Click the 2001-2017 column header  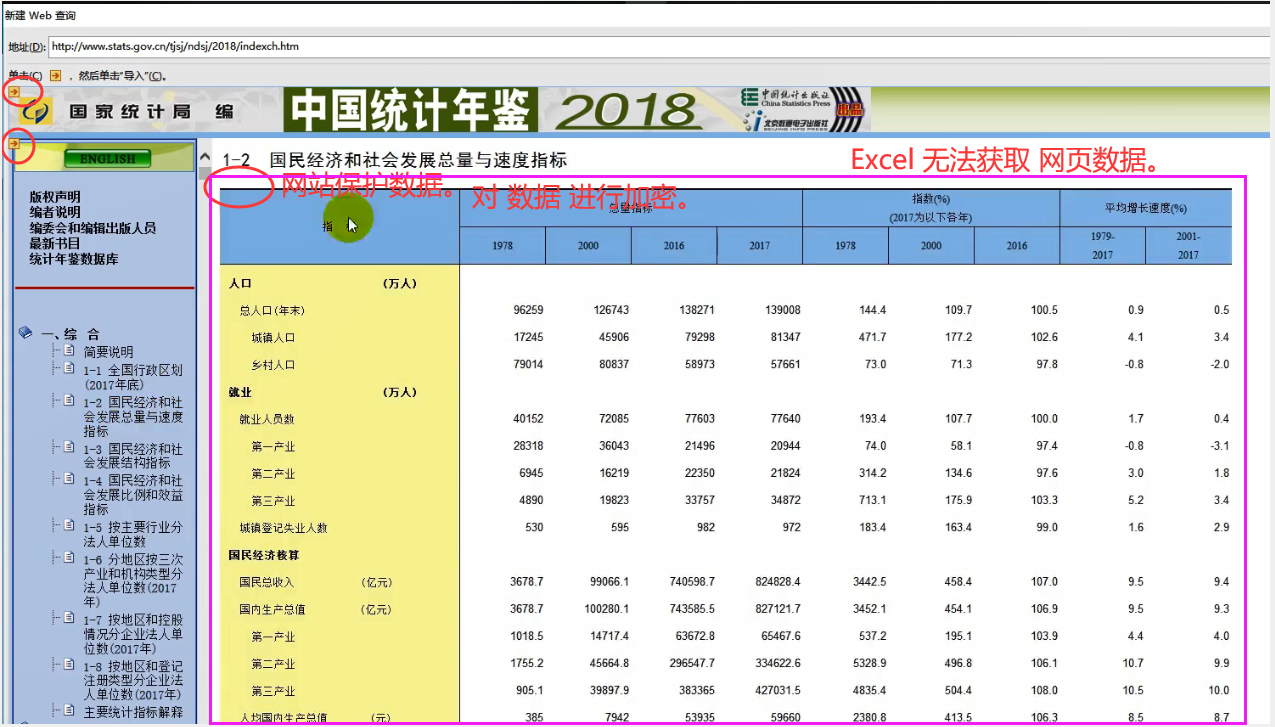coord(1188,246)
